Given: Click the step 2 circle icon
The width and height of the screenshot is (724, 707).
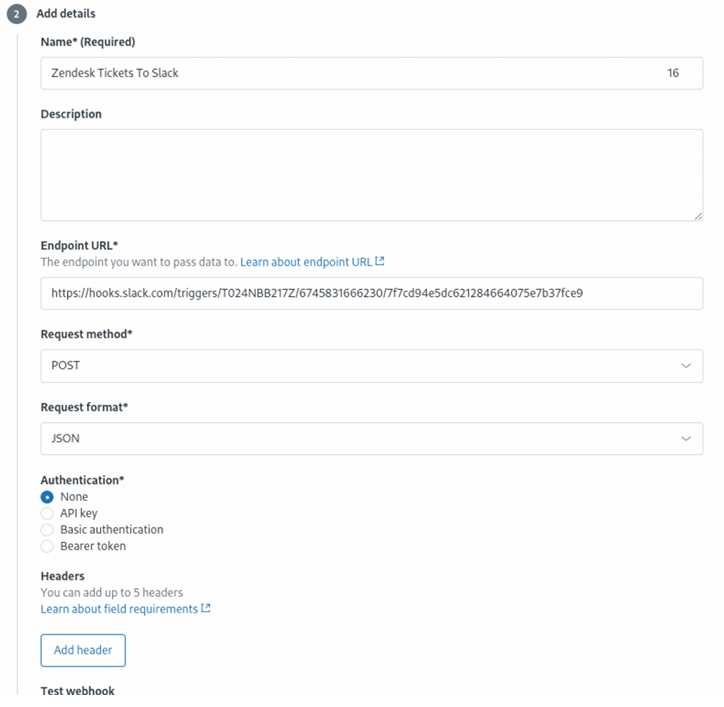Looking at the screenshot, I should click(x=18, y=15).
